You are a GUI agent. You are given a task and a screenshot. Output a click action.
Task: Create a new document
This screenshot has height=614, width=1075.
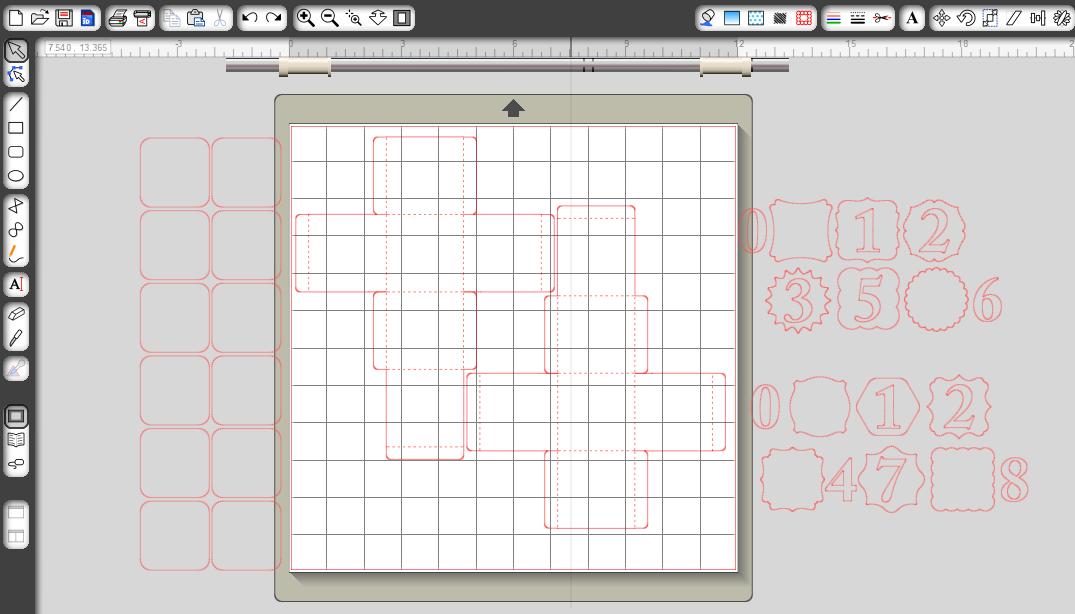coord(16,18)
